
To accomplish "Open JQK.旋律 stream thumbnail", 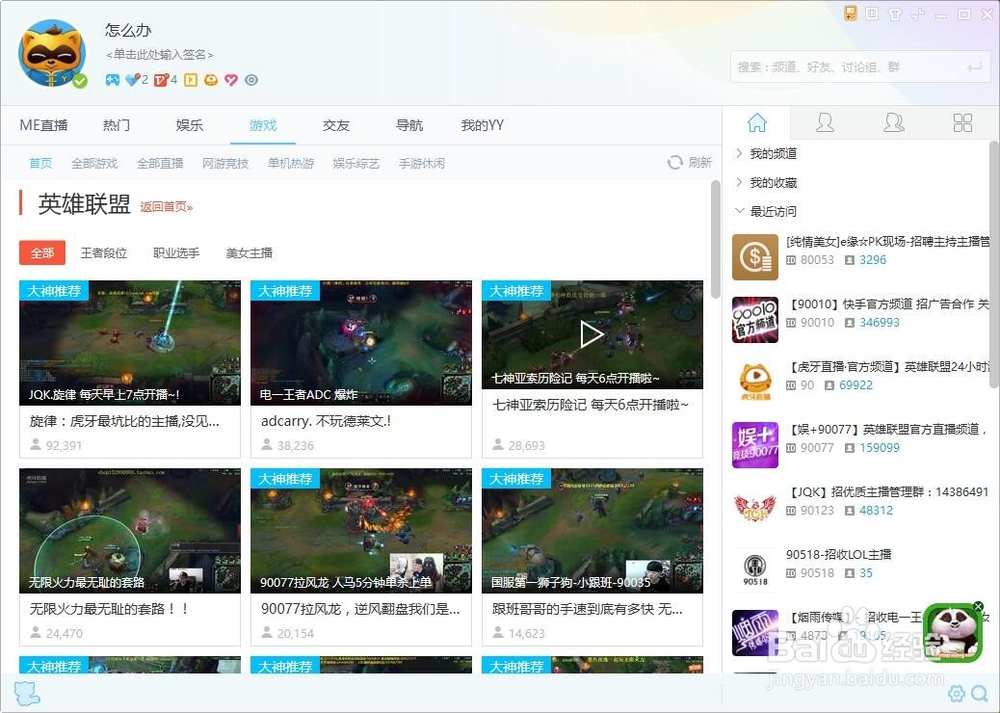I will pyautogui.click(x=130, y=342).
